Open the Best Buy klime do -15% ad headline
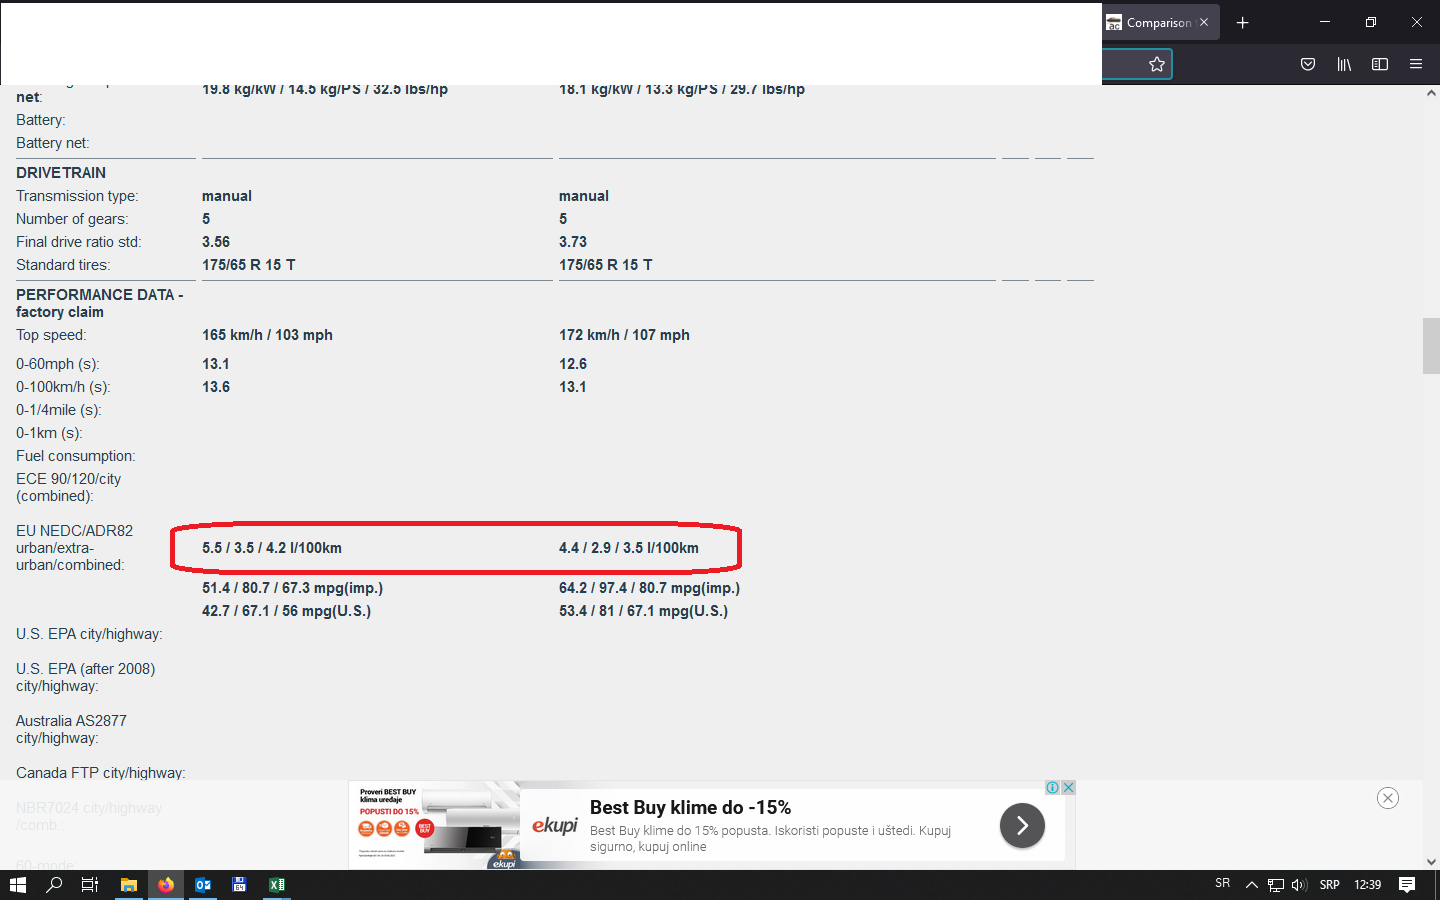The image size is (1440, 924). pos(690,807)
